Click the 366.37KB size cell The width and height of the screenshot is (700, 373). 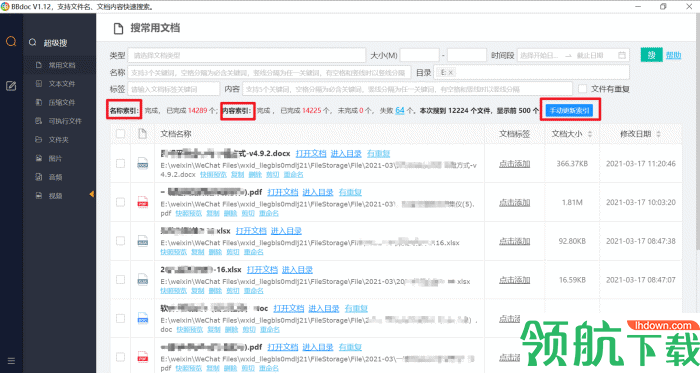pos(572,164)
